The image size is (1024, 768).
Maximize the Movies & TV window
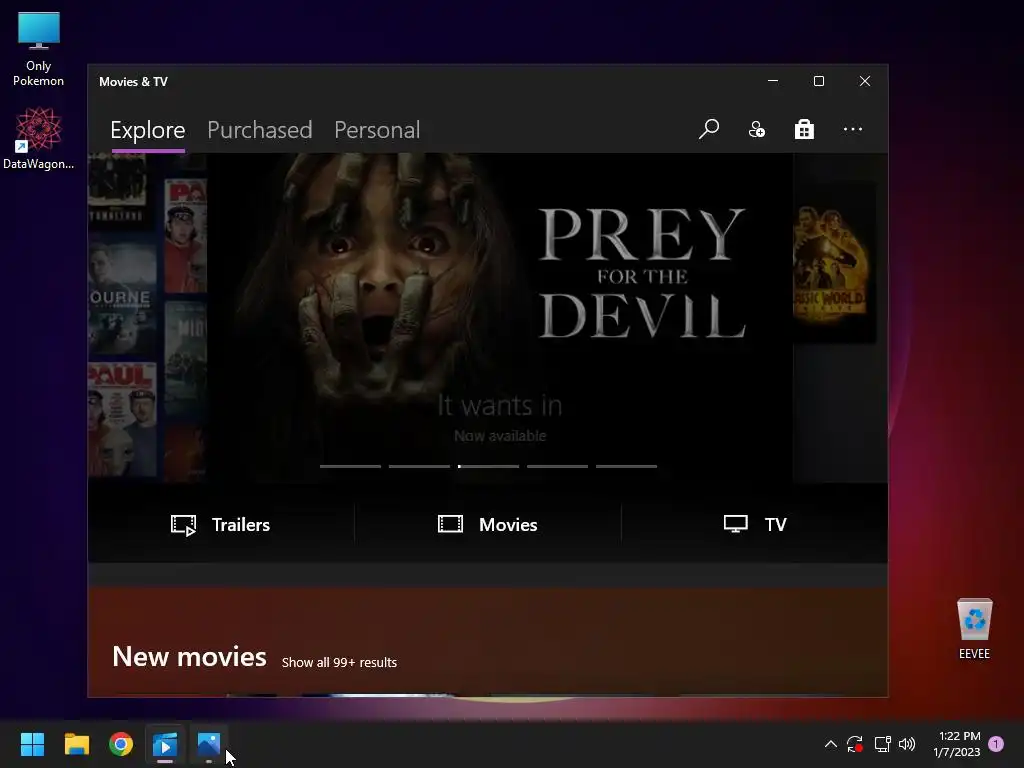pyautogui.click(x=819, y=81)
